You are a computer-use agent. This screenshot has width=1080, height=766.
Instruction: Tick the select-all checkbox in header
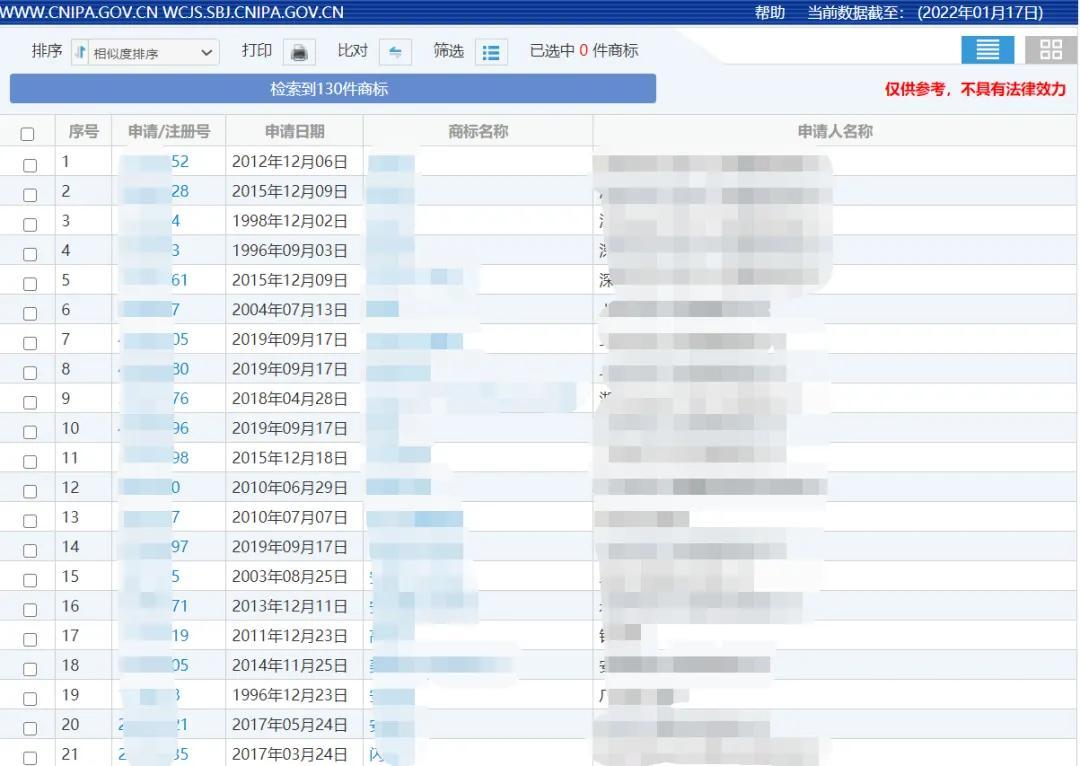[28, 134]
